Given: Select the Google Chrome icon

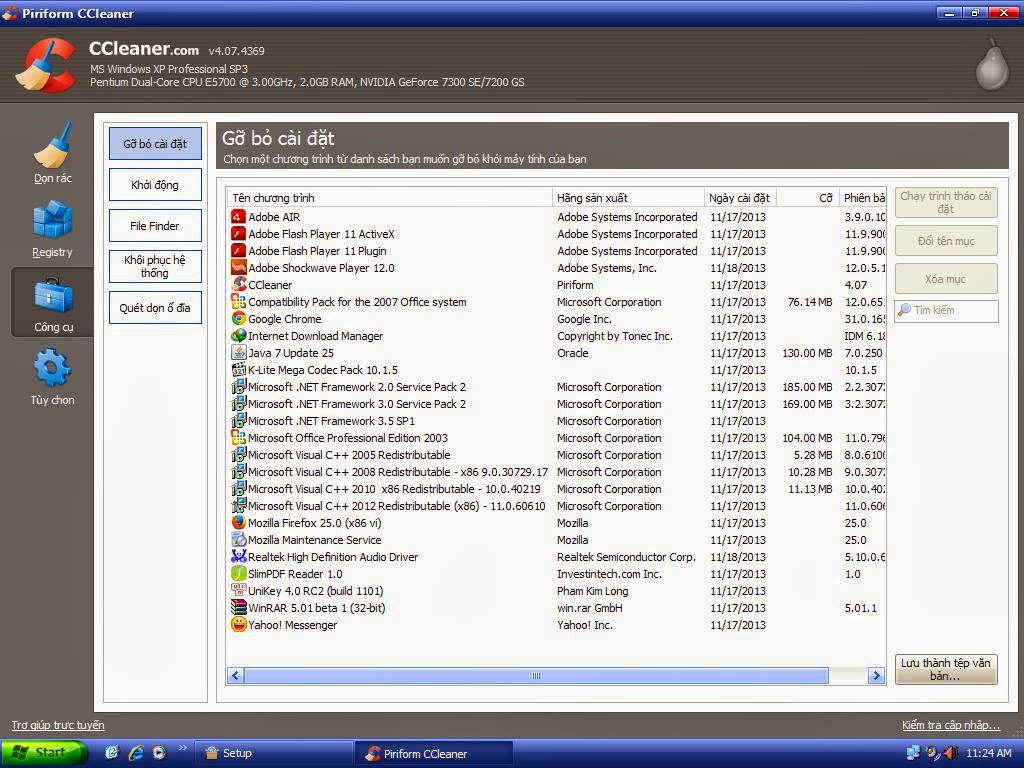Looking at the screenshot, I should pos(238,318).
